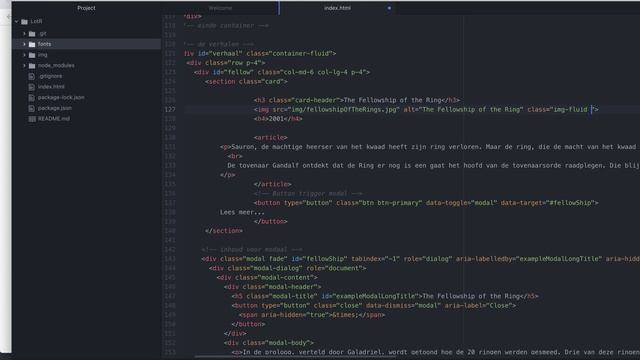This screenshot has width=640, height=360.
Task: Click the opening article tag line
Action: coord(270,138)
